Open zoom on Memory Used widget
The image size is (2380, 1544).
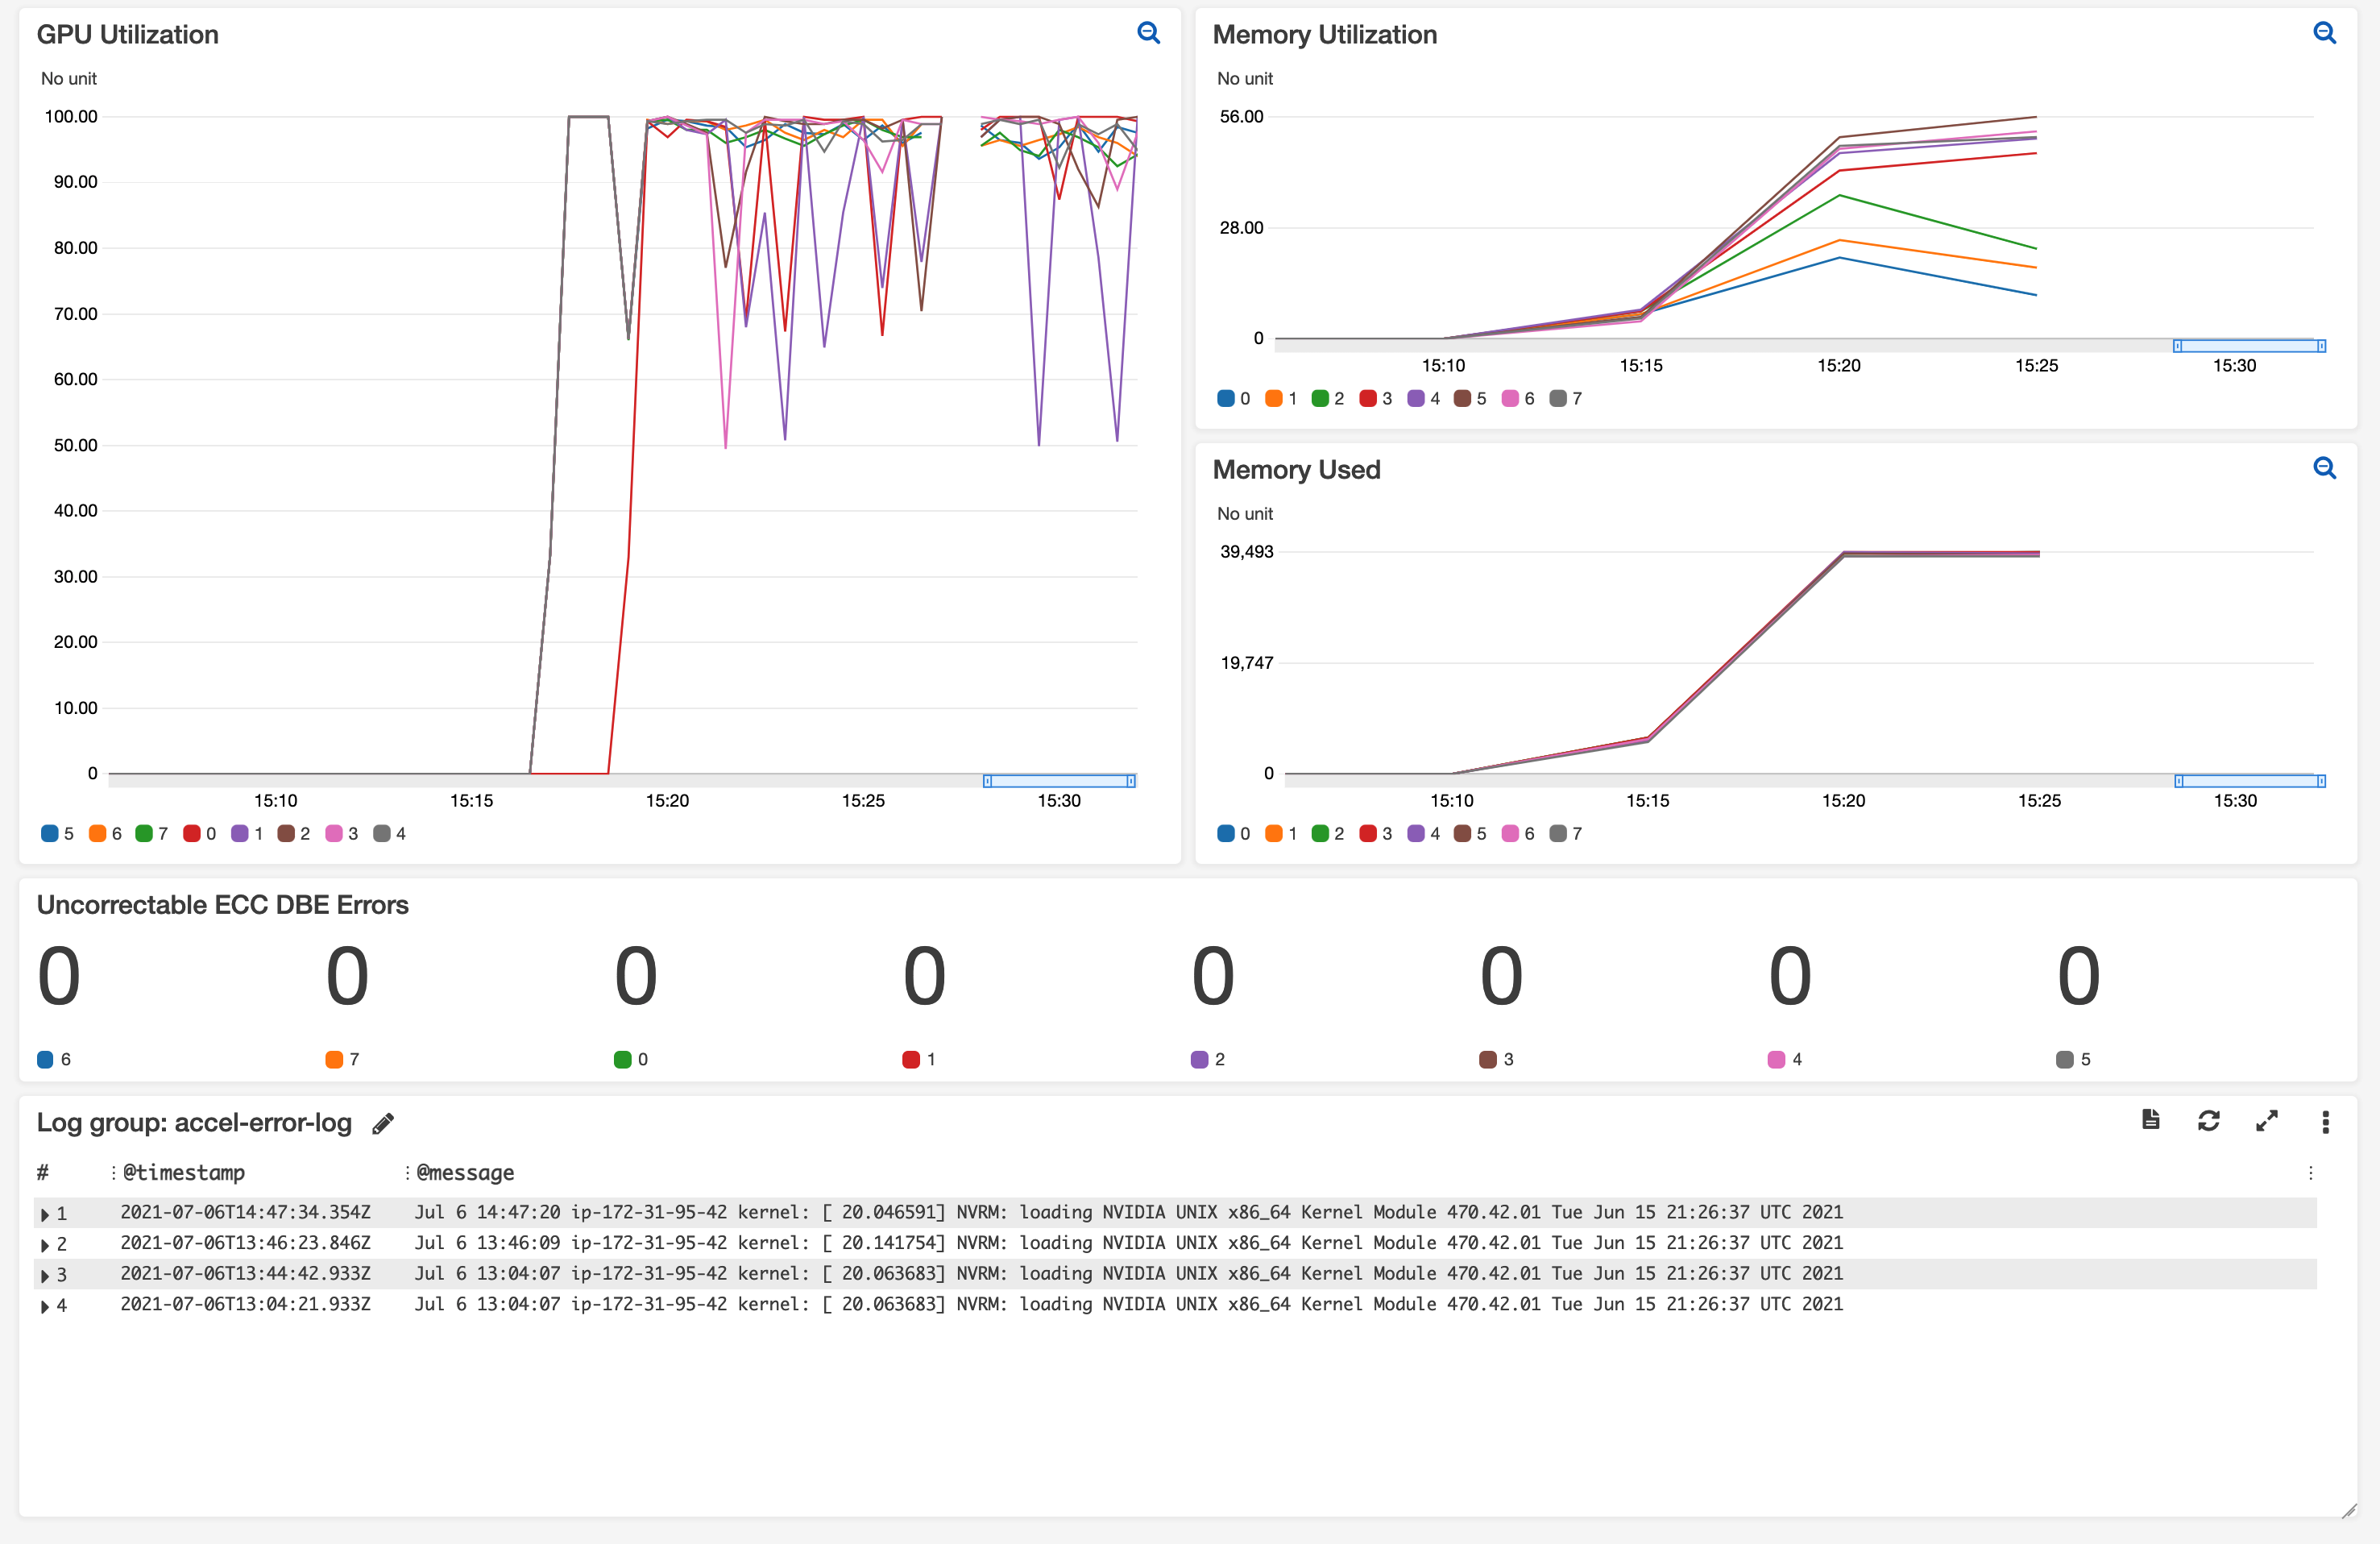point(2324,468)
